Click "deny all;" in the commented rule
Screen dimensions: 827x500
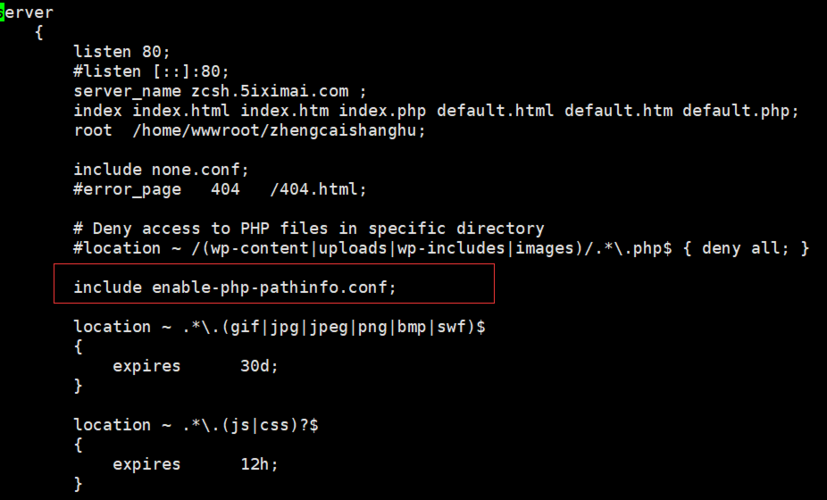746,248
